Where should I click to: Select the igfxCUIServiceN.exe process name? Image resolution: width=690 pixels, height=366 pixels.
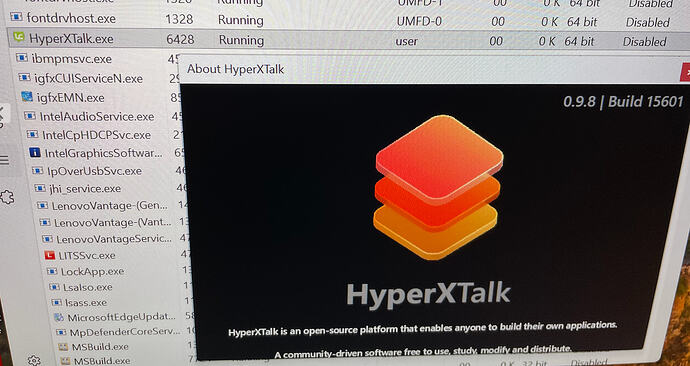88,79
